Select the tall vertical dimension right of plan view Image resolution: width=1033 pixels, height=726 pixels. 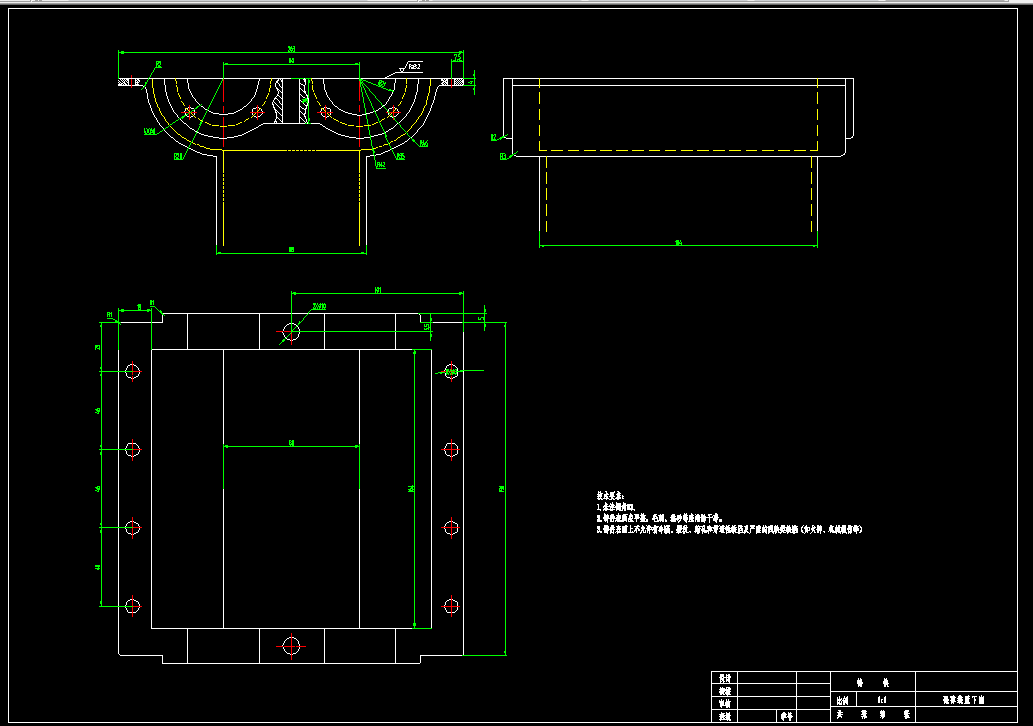(503, 489)
